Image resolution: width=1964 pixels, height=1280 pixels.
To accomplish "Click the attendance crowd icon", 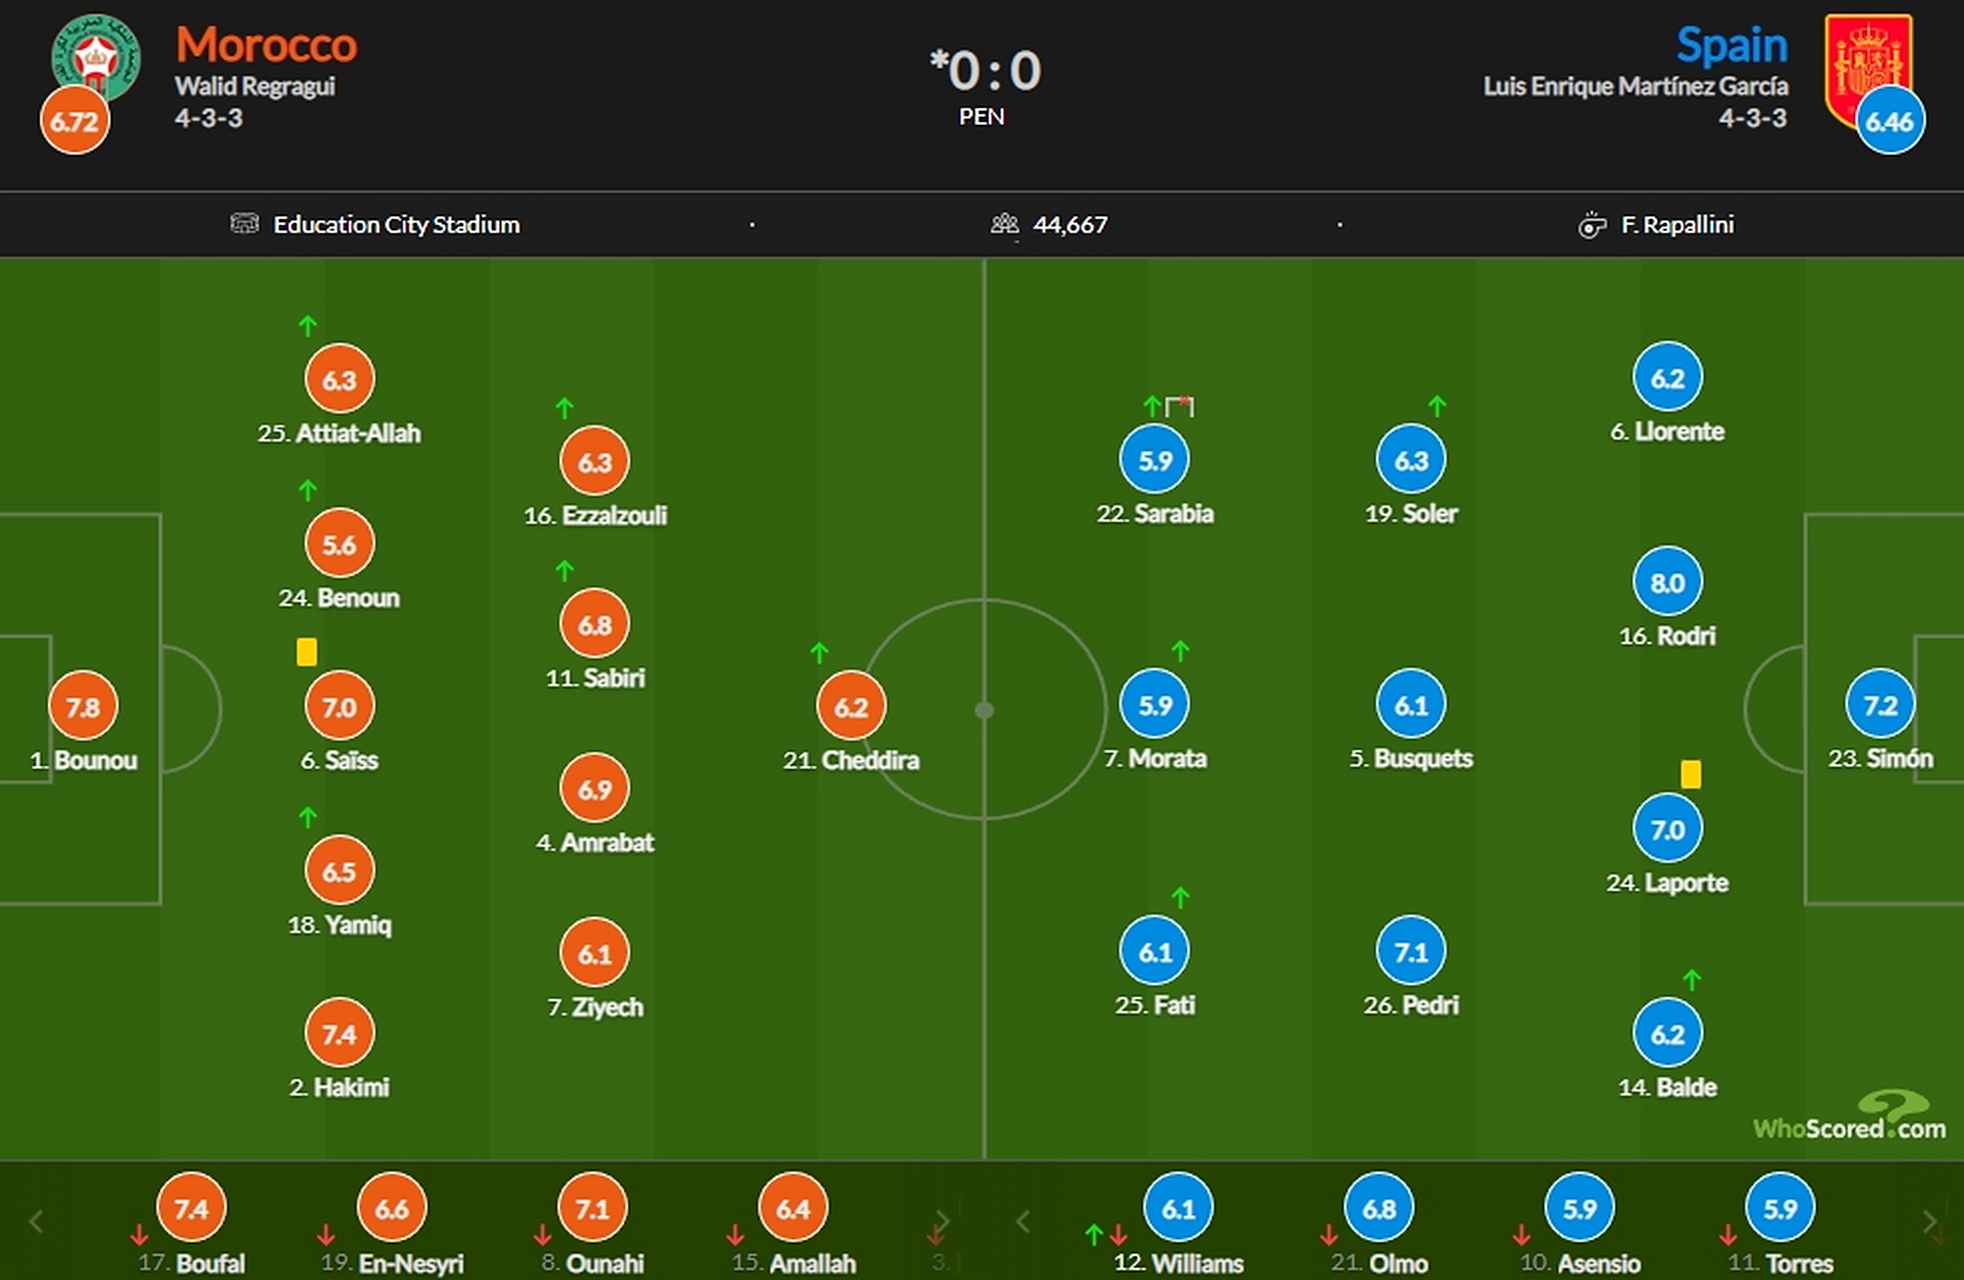I will click(1004, 224).
